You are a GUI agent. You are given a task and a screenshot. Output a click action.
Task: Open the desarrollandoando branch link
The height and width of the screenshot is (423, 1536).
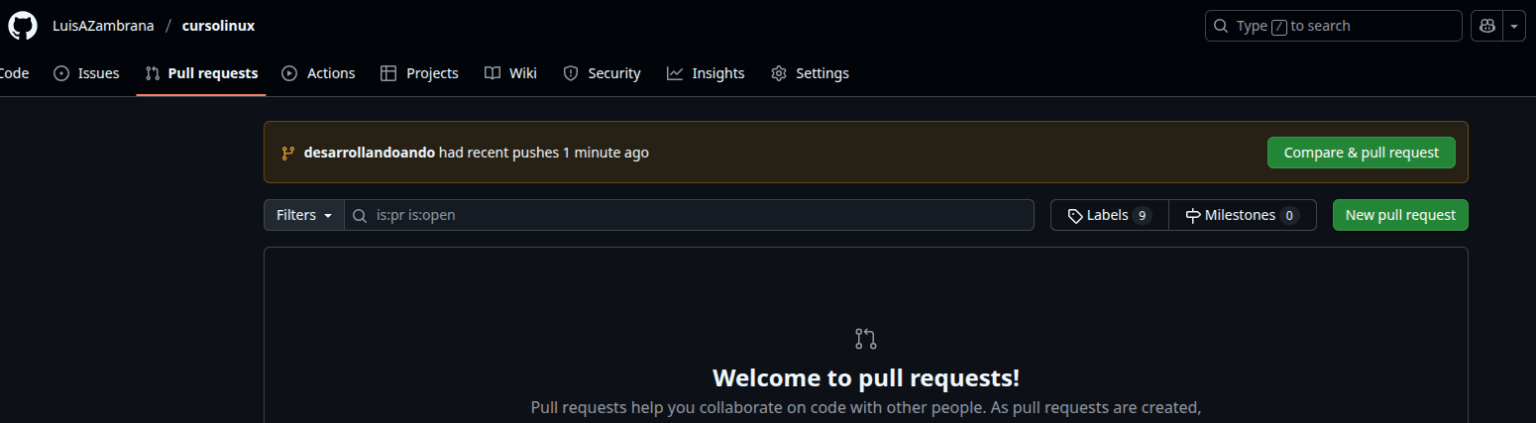[x=369, y=153]
